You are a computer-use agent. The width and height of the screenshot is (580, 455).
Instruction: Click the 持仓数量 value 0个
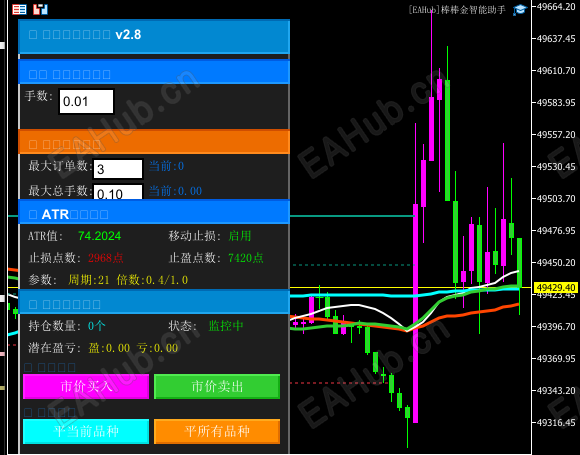(97, 326)
